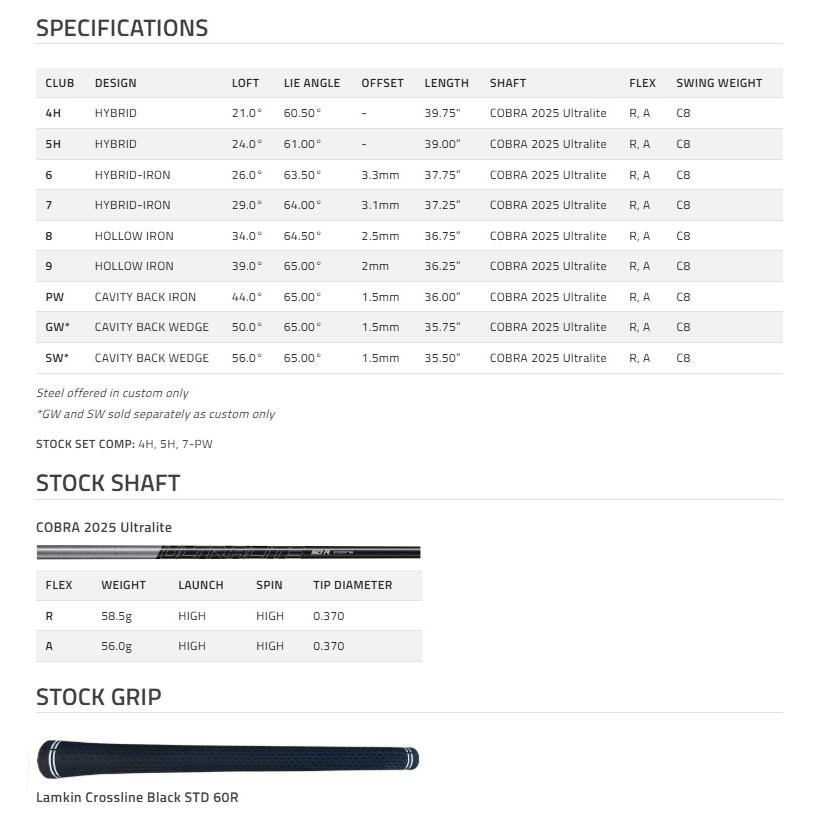Click the Steel offered in custom only note
The width and height of the screenshot is (820, 820).
pyautogui.click(x=112, y=393)
